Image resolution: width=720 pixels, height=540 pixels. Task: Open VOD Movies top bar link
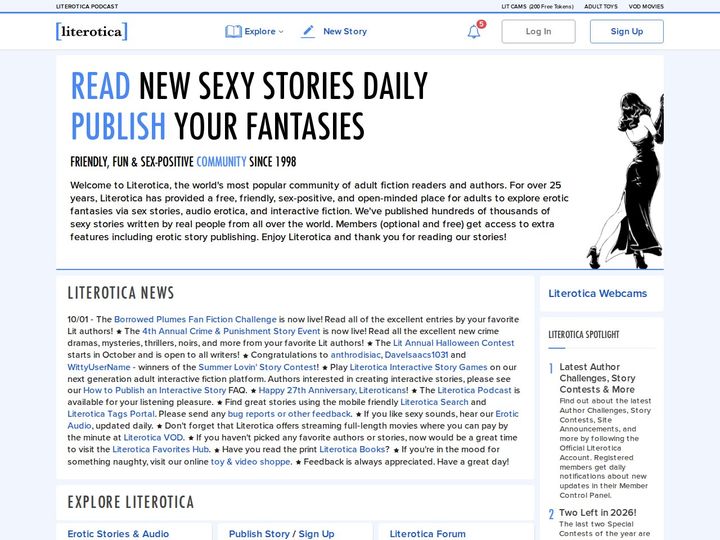pos(646,6)
